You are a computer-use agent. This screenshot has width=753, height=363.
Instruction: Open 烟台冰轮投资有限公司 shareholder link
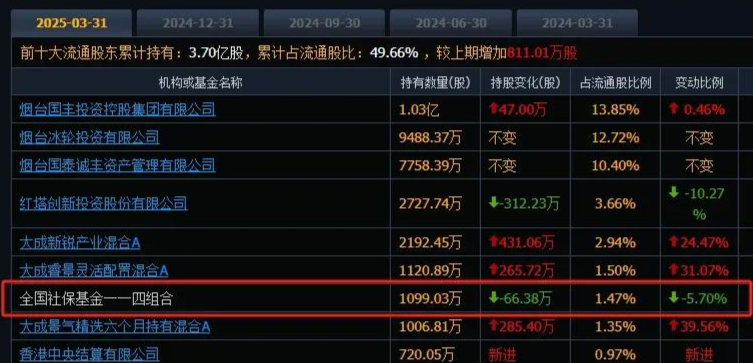[89, 138]
